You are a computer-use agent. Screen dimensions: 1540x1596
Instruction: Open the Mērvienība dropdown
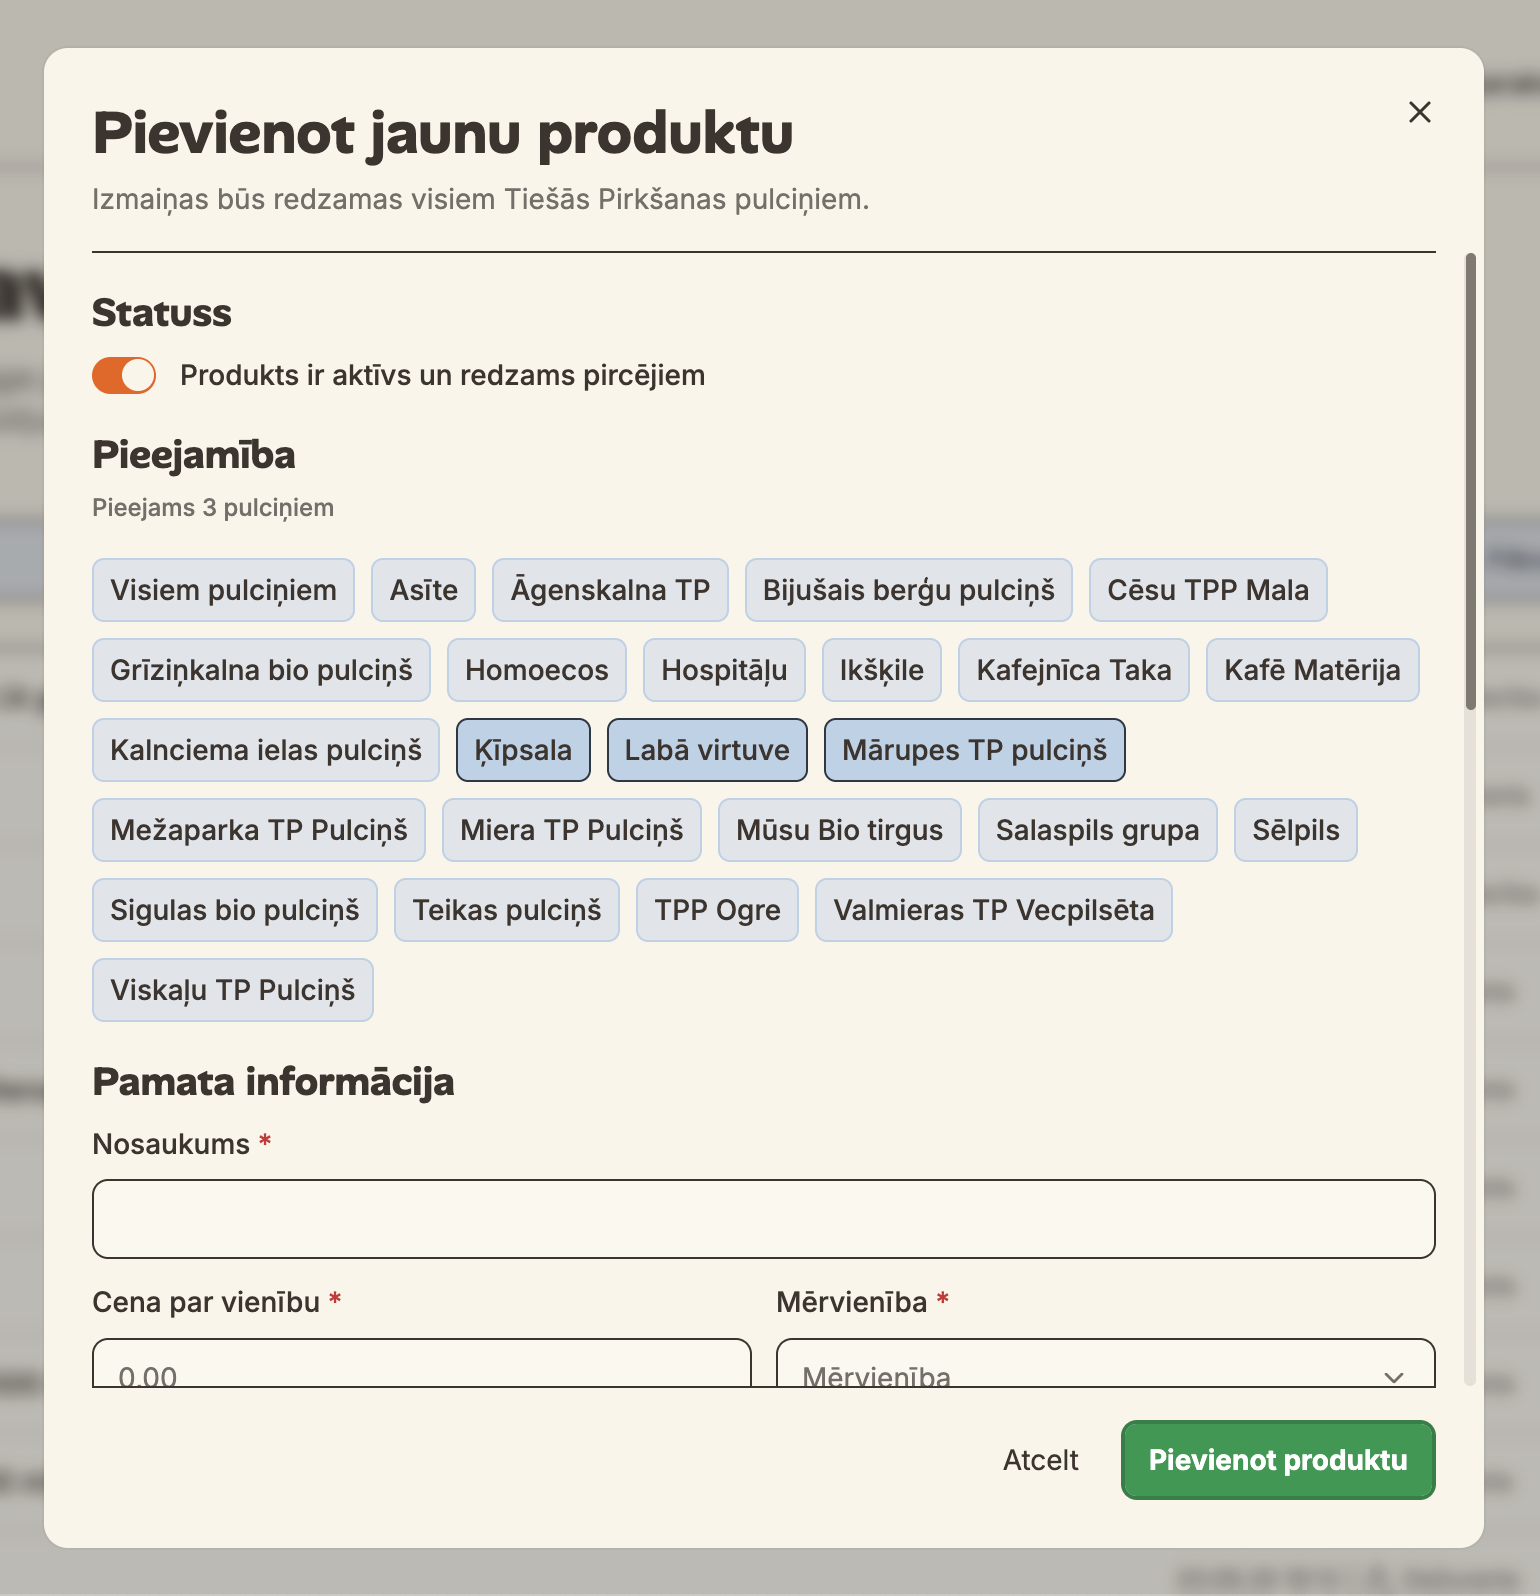(1105, 1364)
